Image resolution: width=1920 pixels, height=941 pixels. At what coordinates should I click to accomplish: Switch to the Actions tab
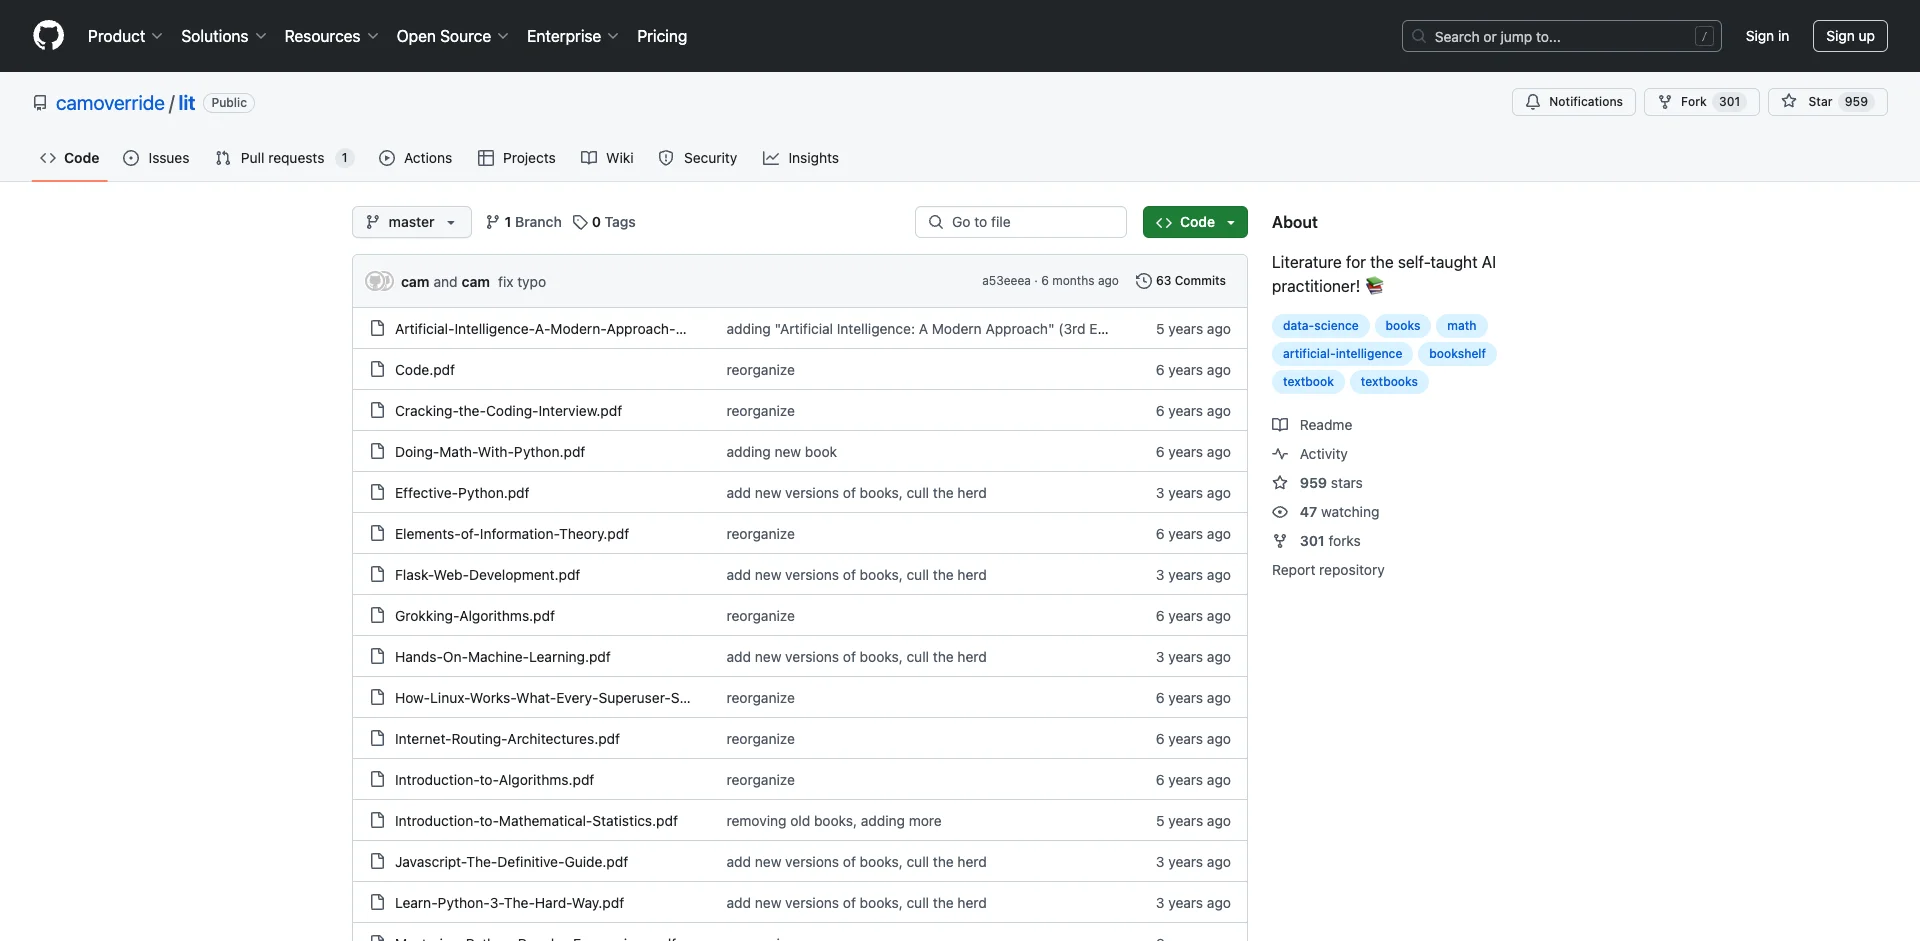(x=415, y=158)
